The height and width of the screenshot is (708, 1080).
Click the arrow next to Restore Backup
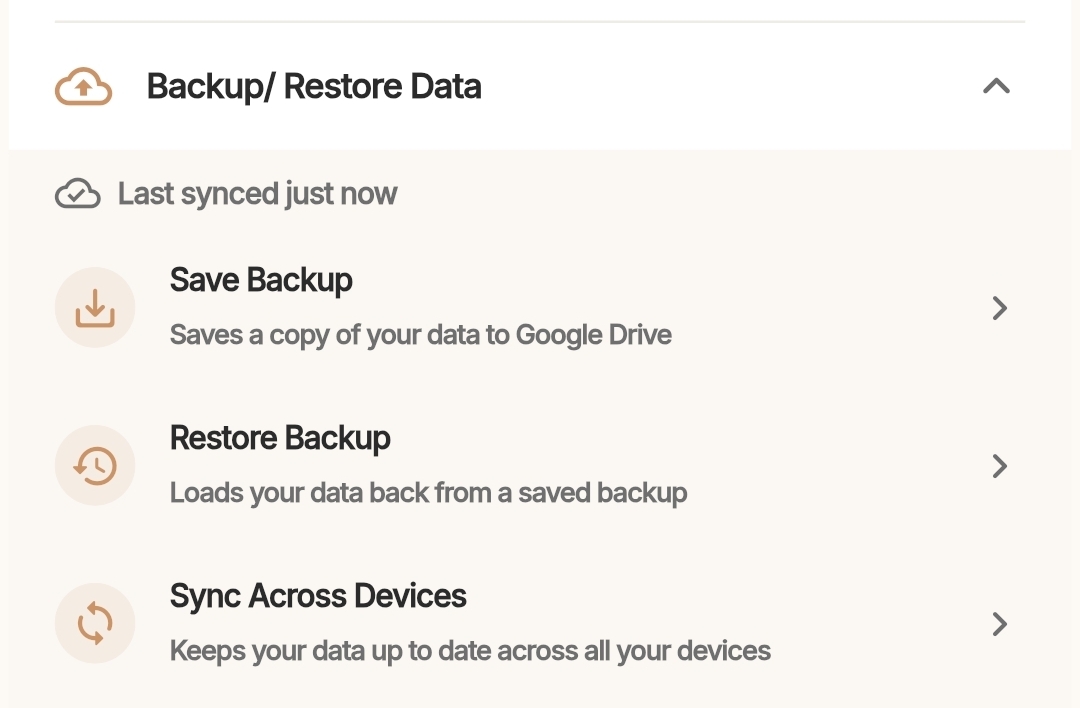[999, 466]
